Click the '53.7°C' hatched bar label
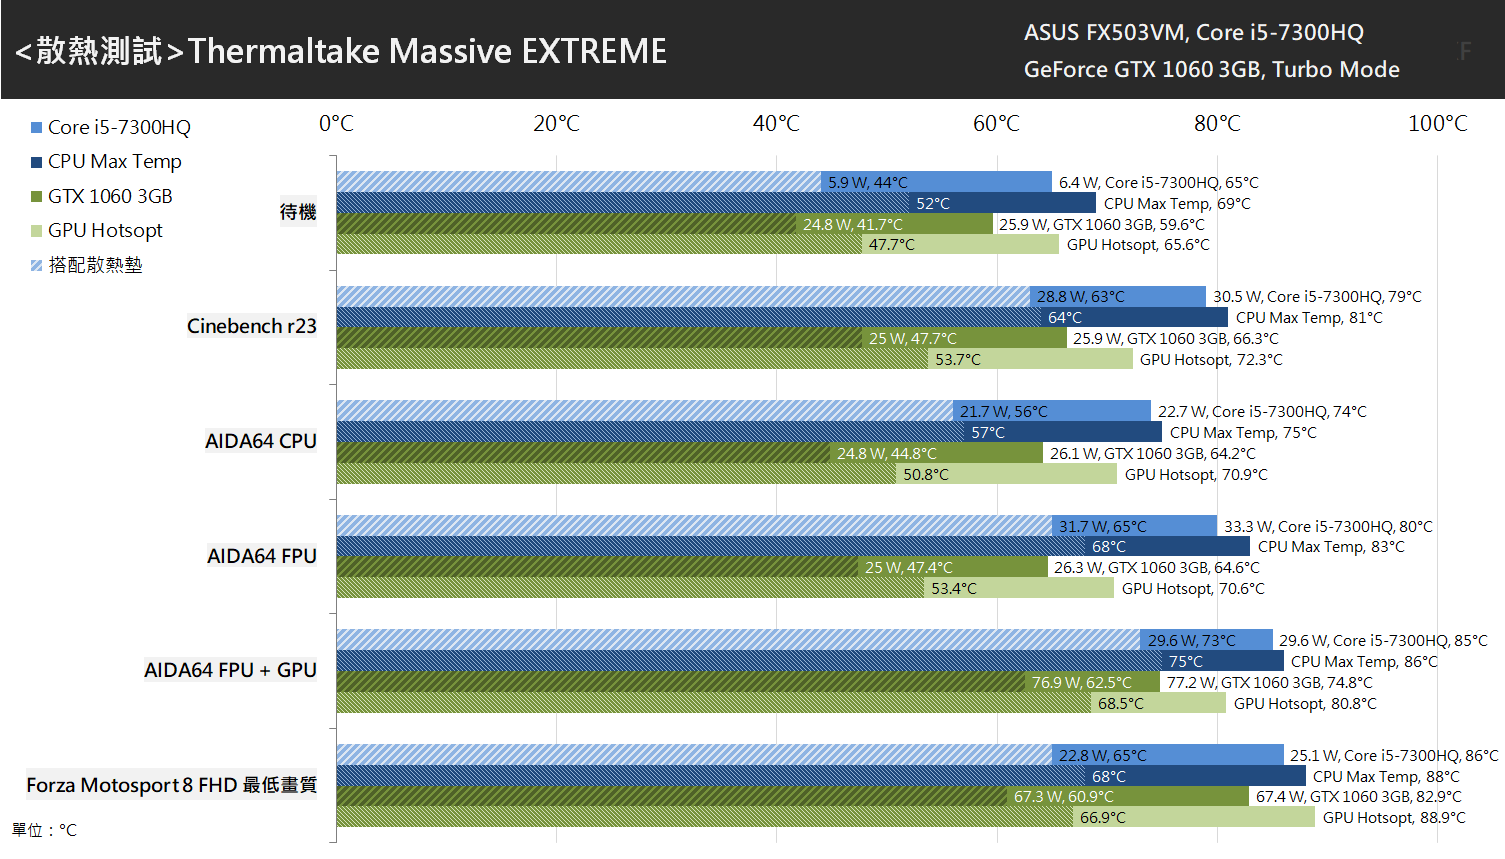The height and width of the screenshot is (859, 1505). coord(958,359)
